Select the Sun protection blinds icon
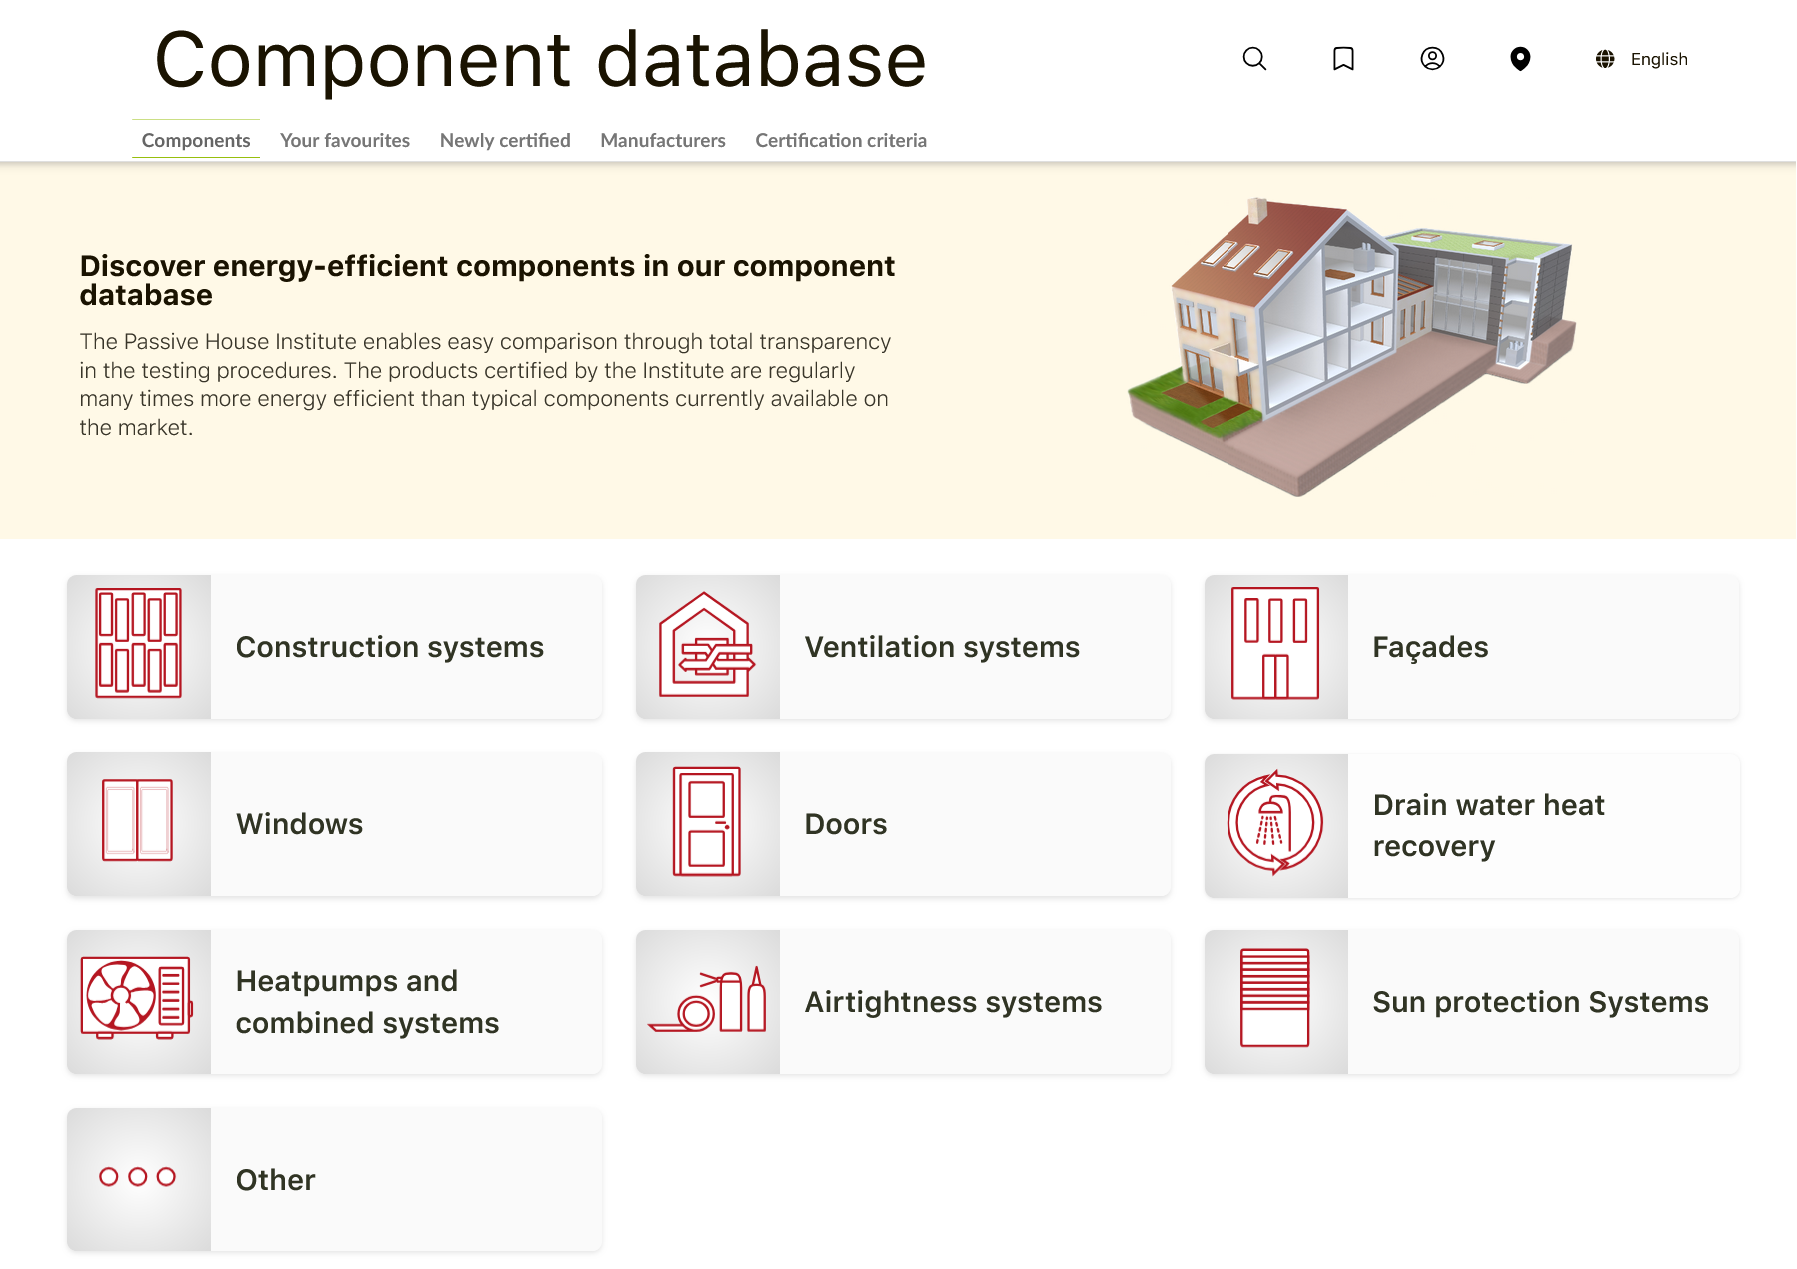This screenshot has width=1797, height=1269. [x=1275, y=998]
